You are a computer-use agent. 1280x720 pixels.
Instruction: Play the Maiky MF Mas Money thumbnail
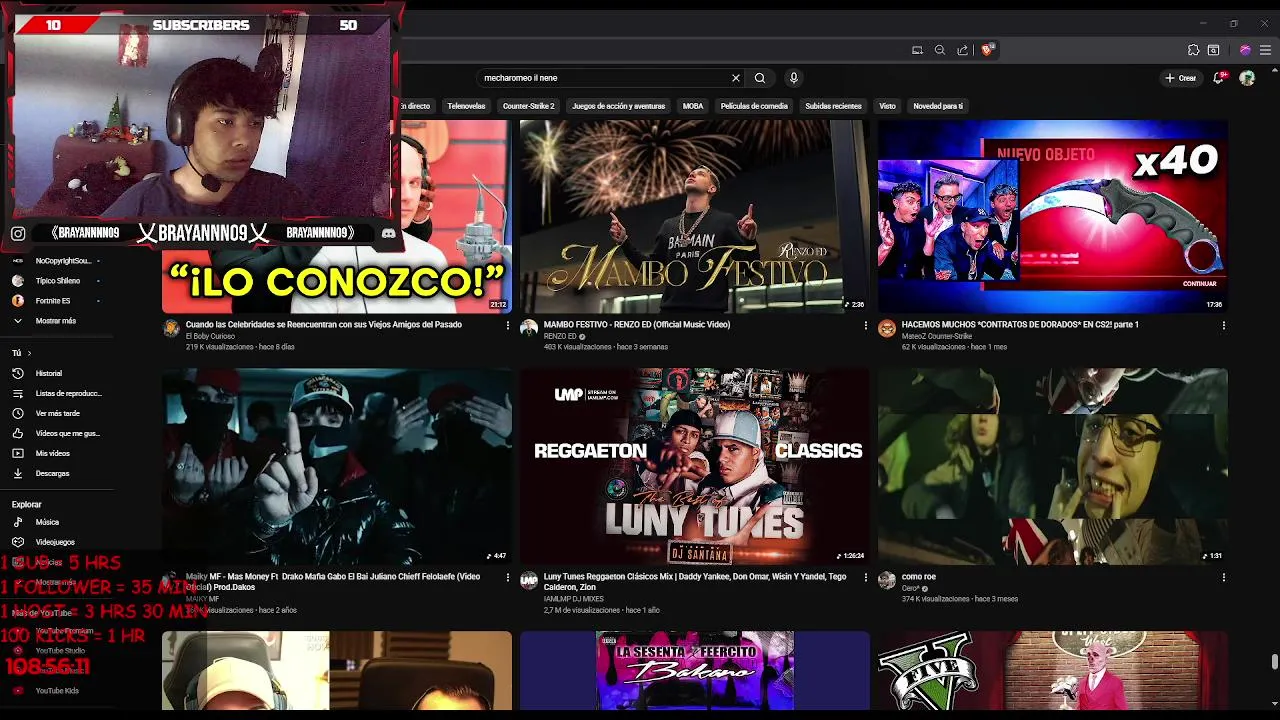click(x=336, y=467)
